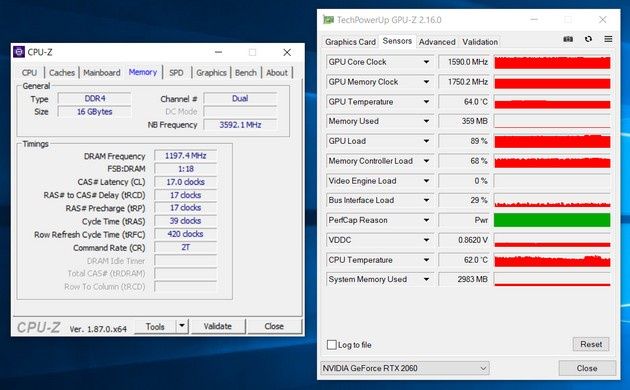Click the GPU-Z Reset button
The width and height of the screenshot is (630, 390).
pyautogui.click(x=591, y=344)
